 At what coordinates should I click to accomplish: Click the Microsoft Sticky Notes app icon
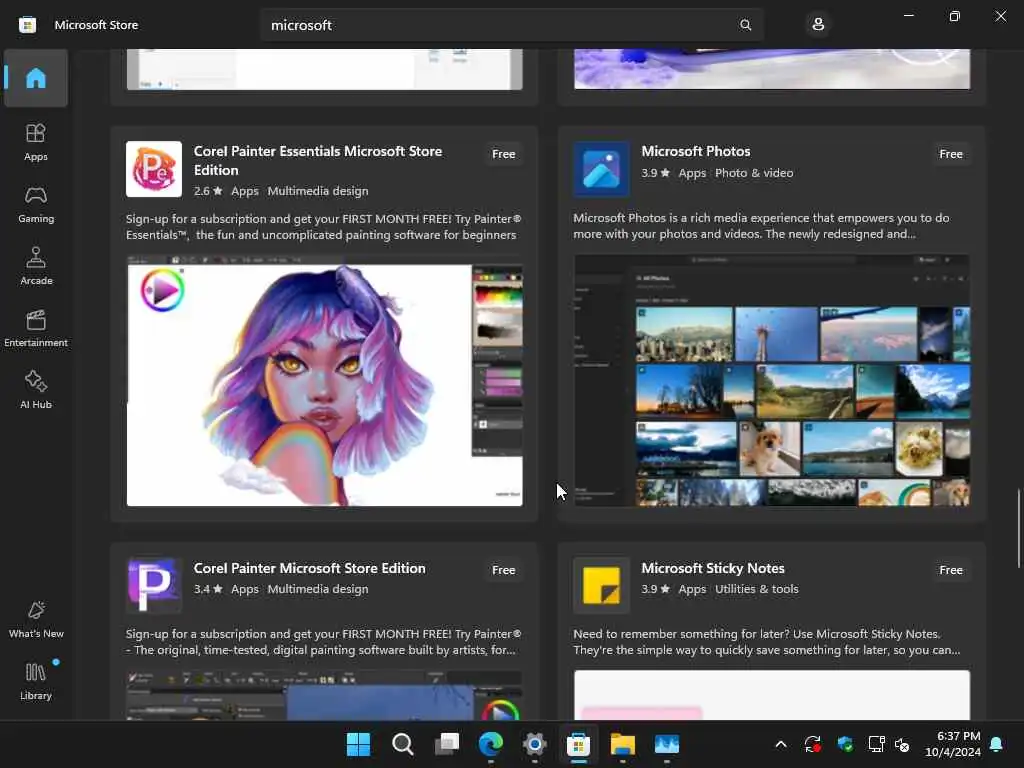tap(601, 585)
